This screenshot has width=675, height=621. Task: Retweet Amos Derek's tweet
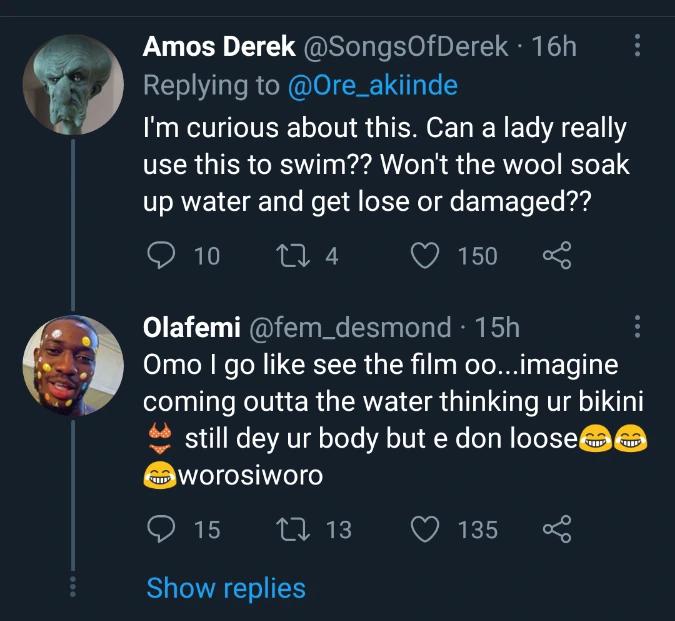293,256
